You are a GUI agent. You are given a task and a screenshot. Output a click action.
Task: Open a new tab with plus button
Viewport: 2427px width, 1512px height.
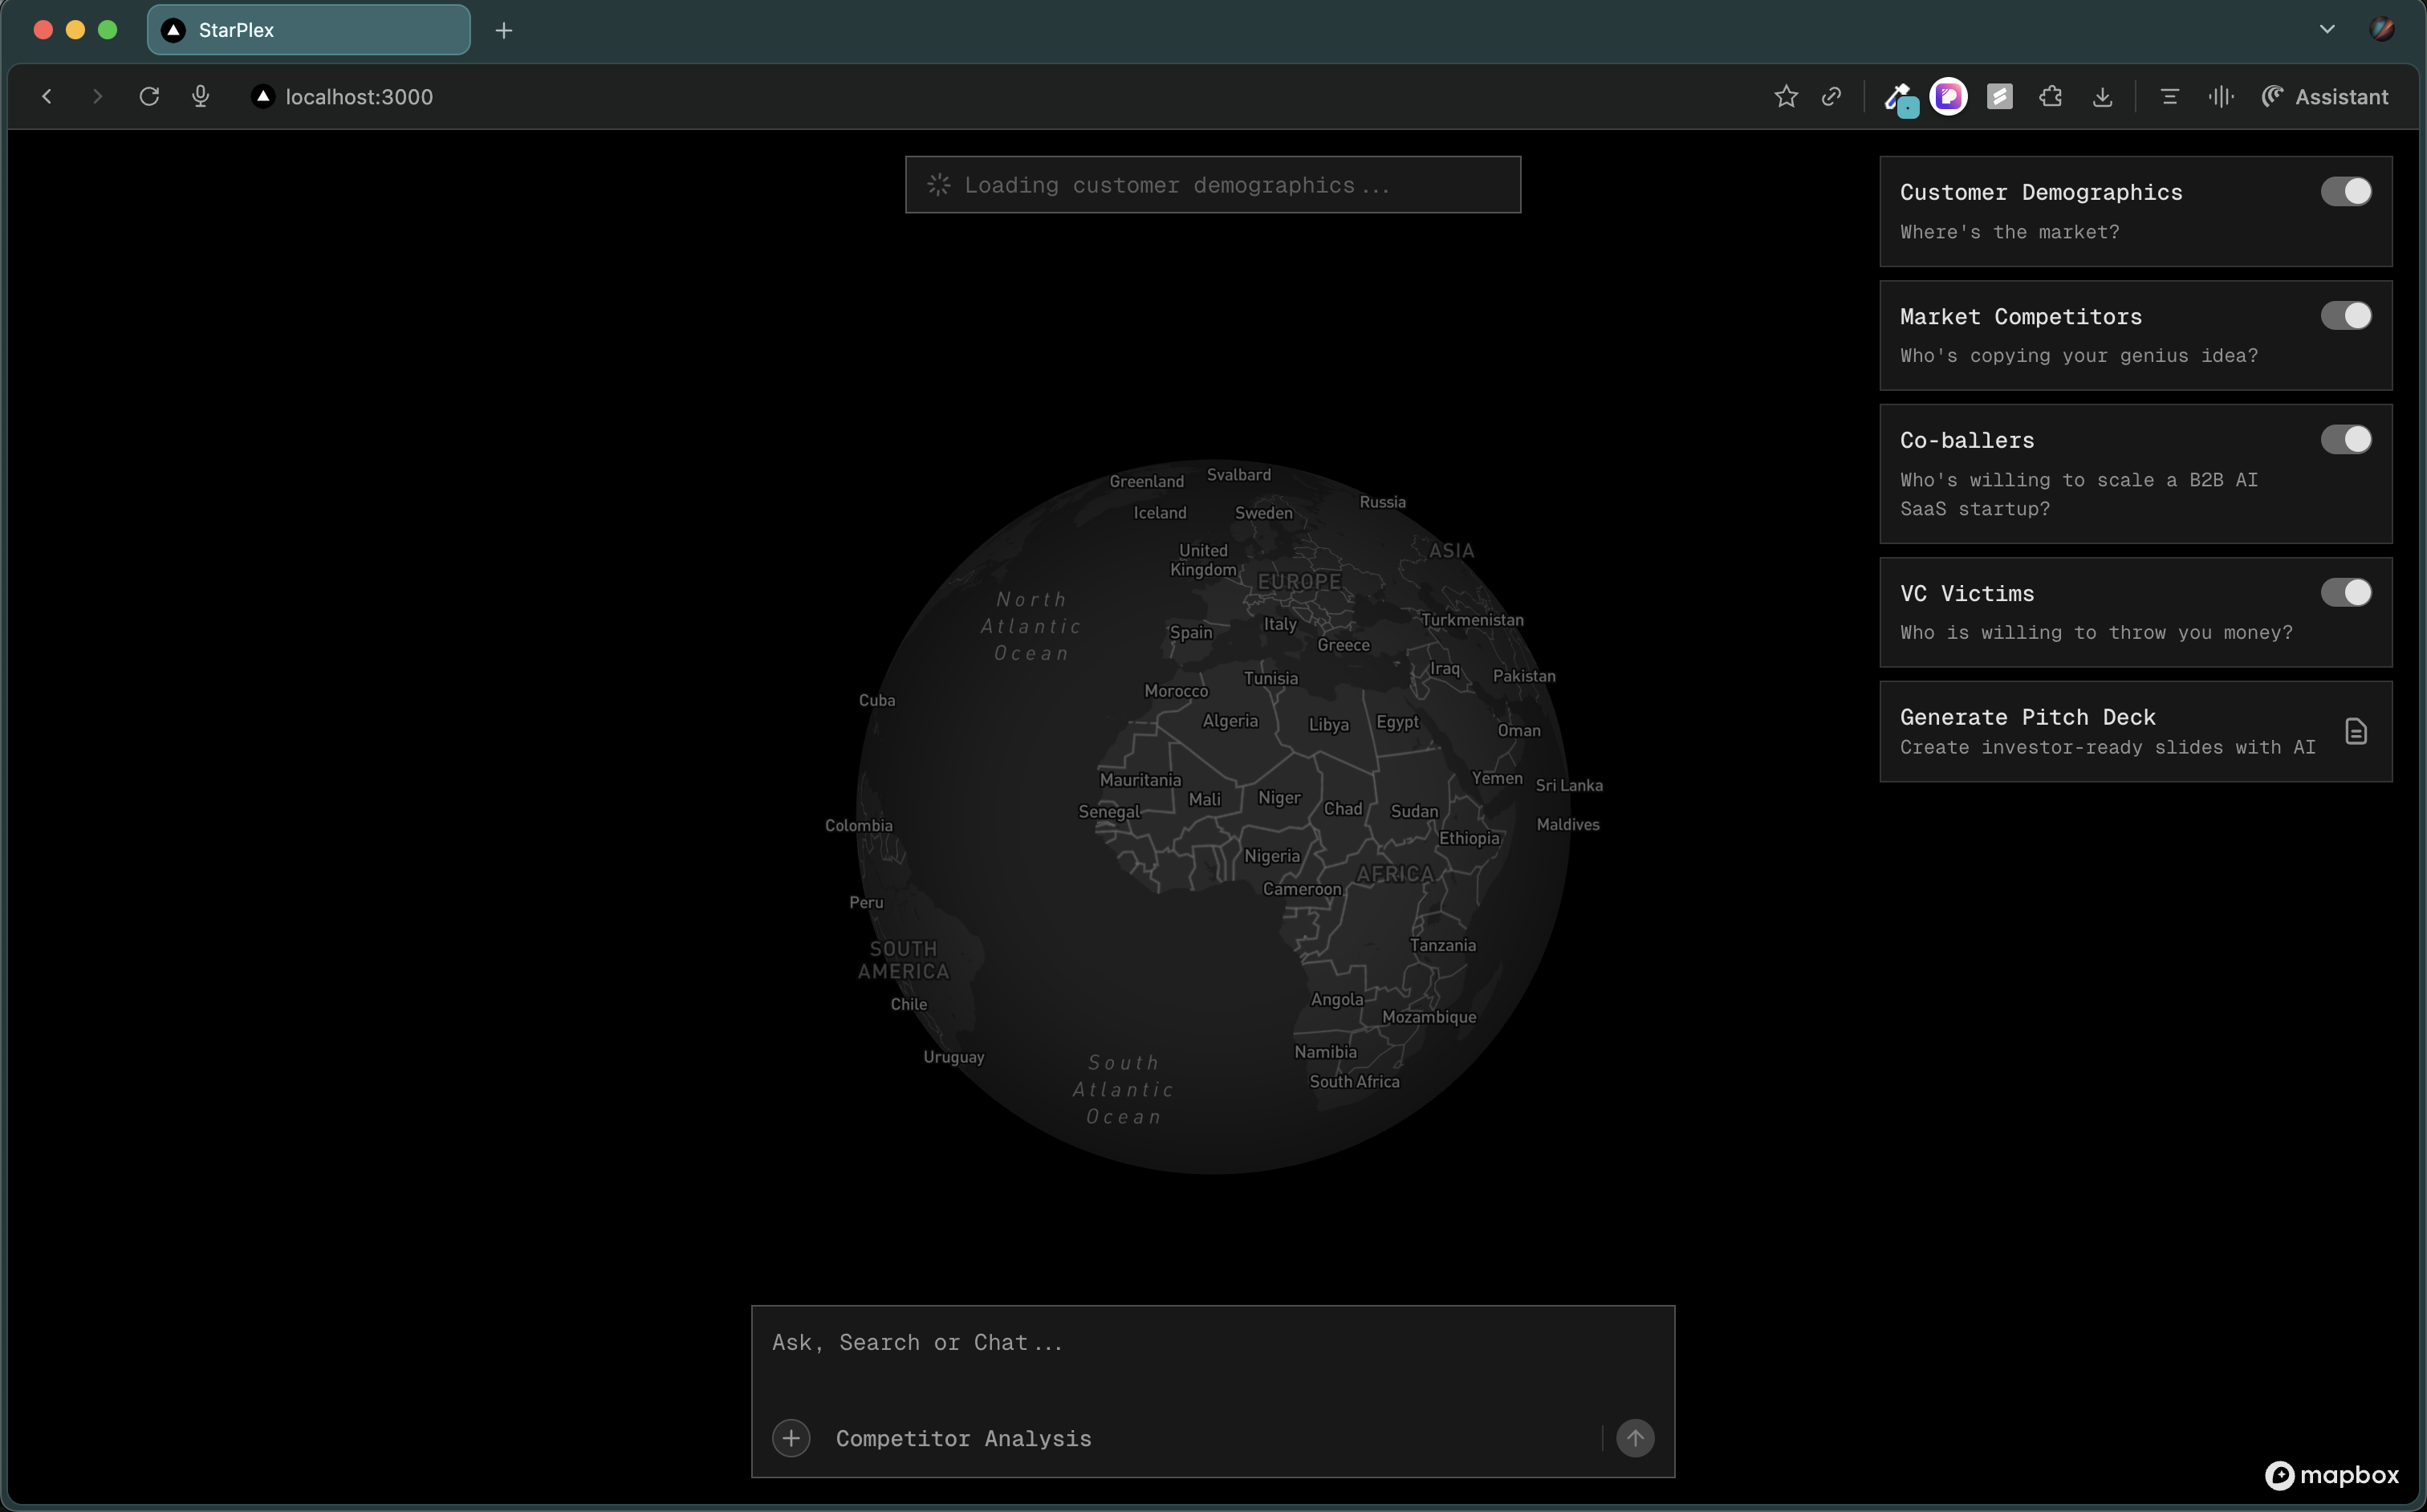(504, 31)
